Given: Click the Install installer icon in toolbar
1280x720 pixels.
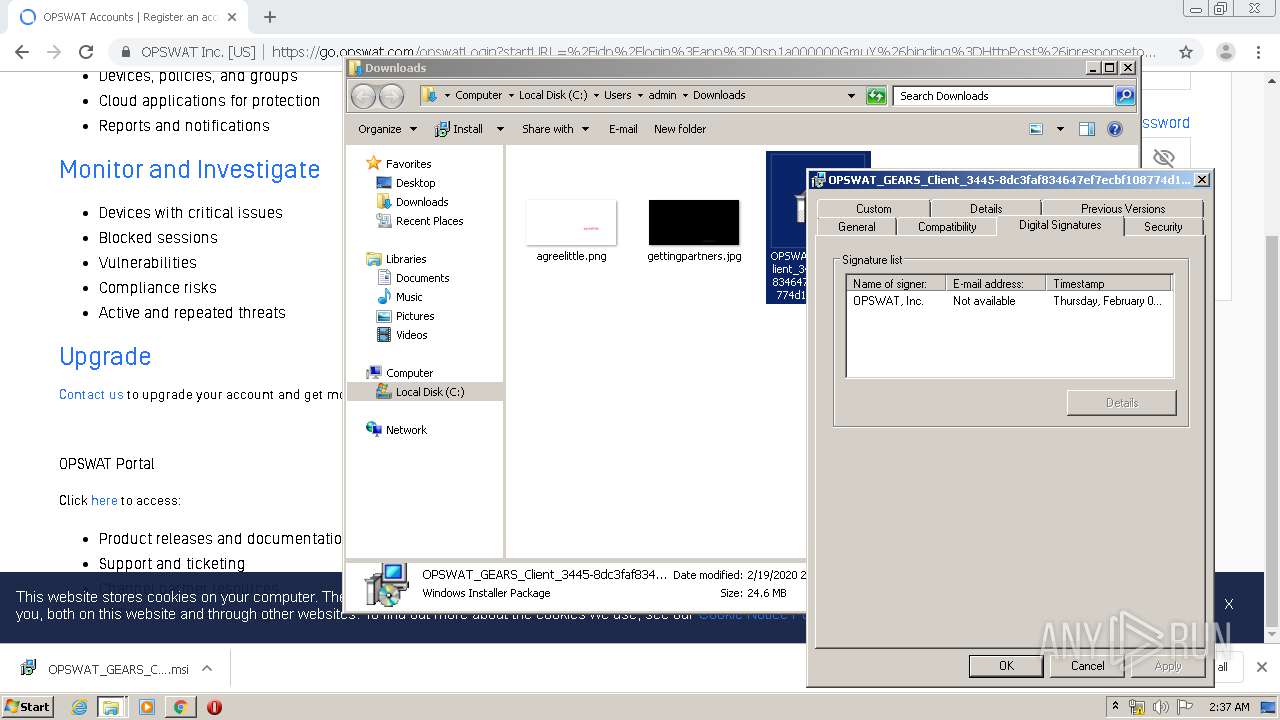Looking at the screenshot, I should pyautogui.click(x=442, y=129).
